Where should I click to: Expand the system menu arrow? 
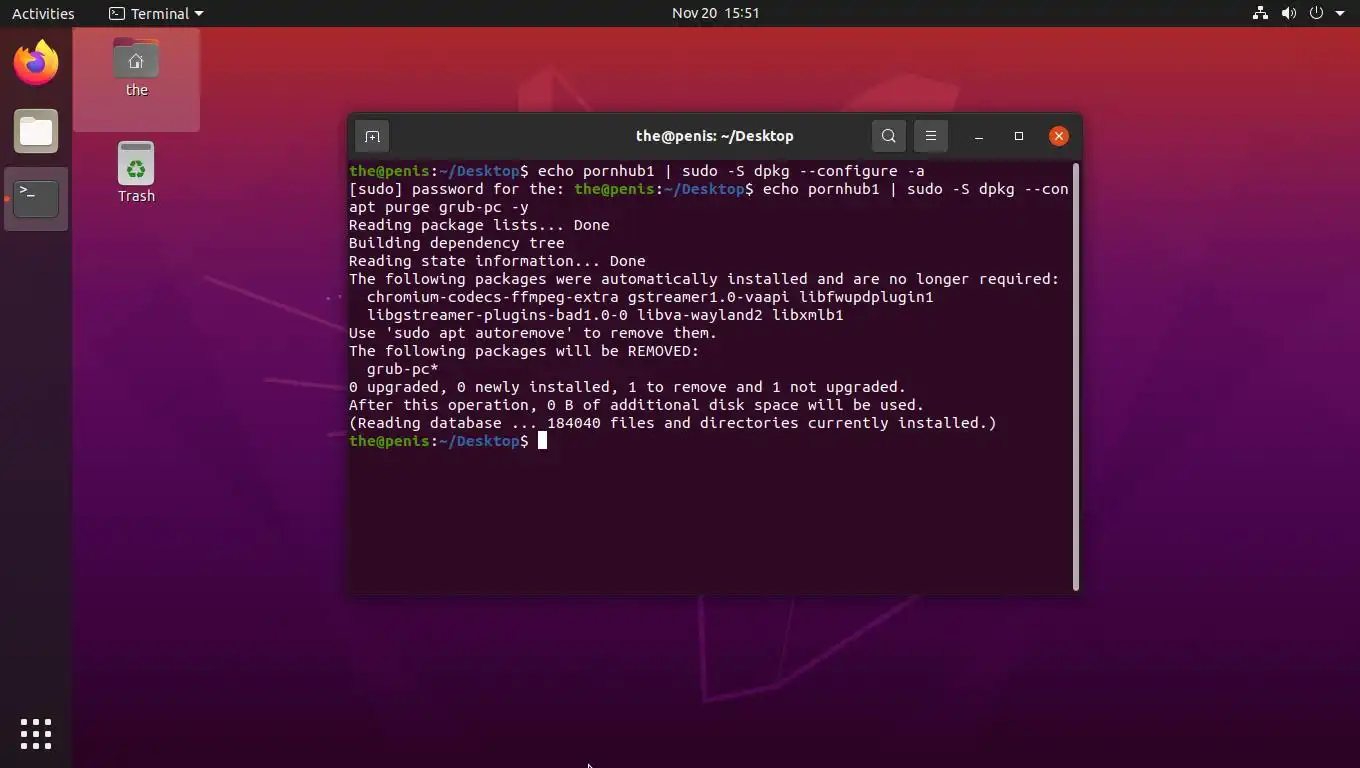coord(1340,13)
